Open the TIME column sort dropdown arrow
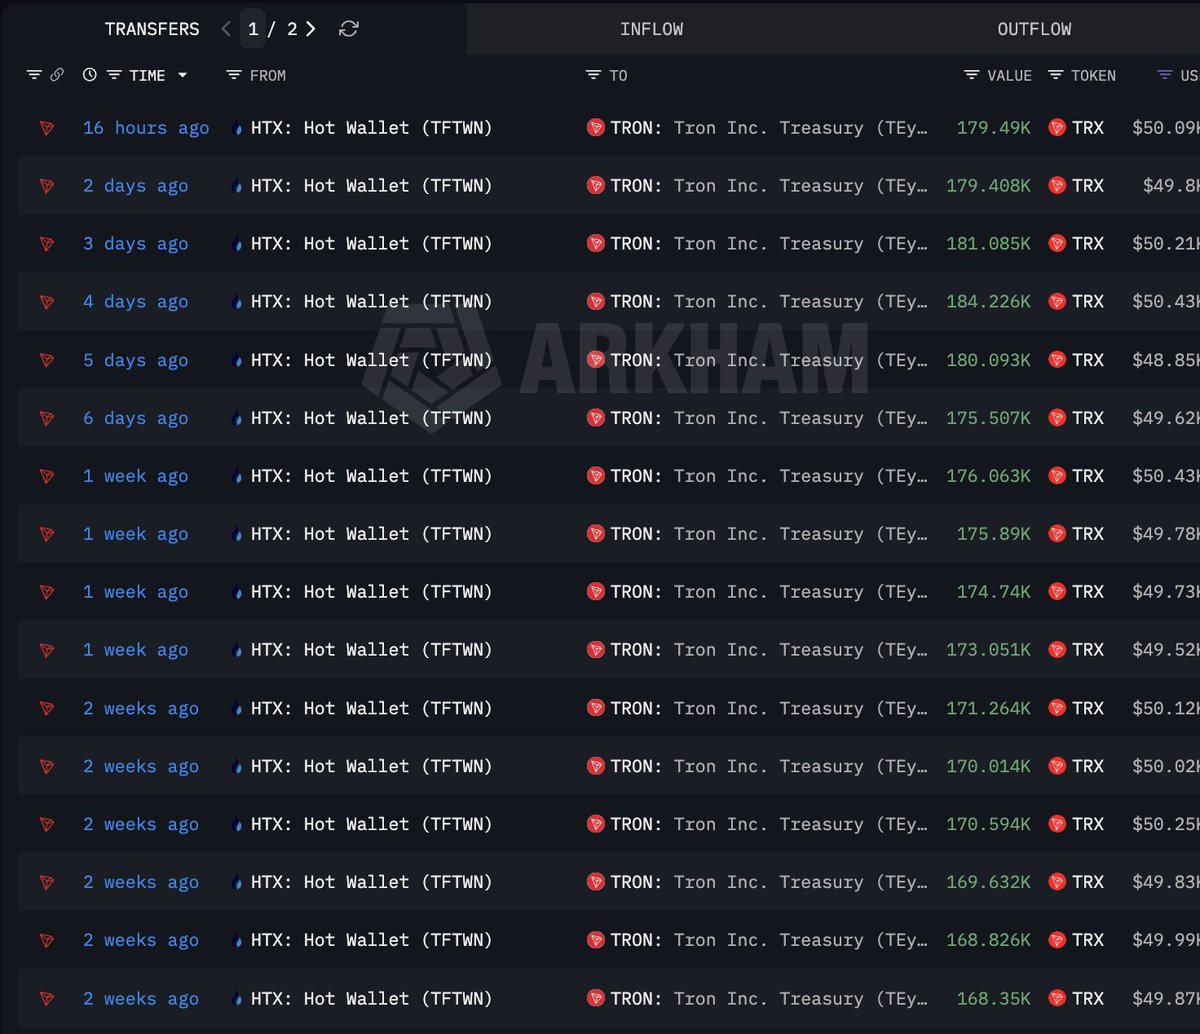This screenshot has width=1200, height=1034. (x=182, y=76)
